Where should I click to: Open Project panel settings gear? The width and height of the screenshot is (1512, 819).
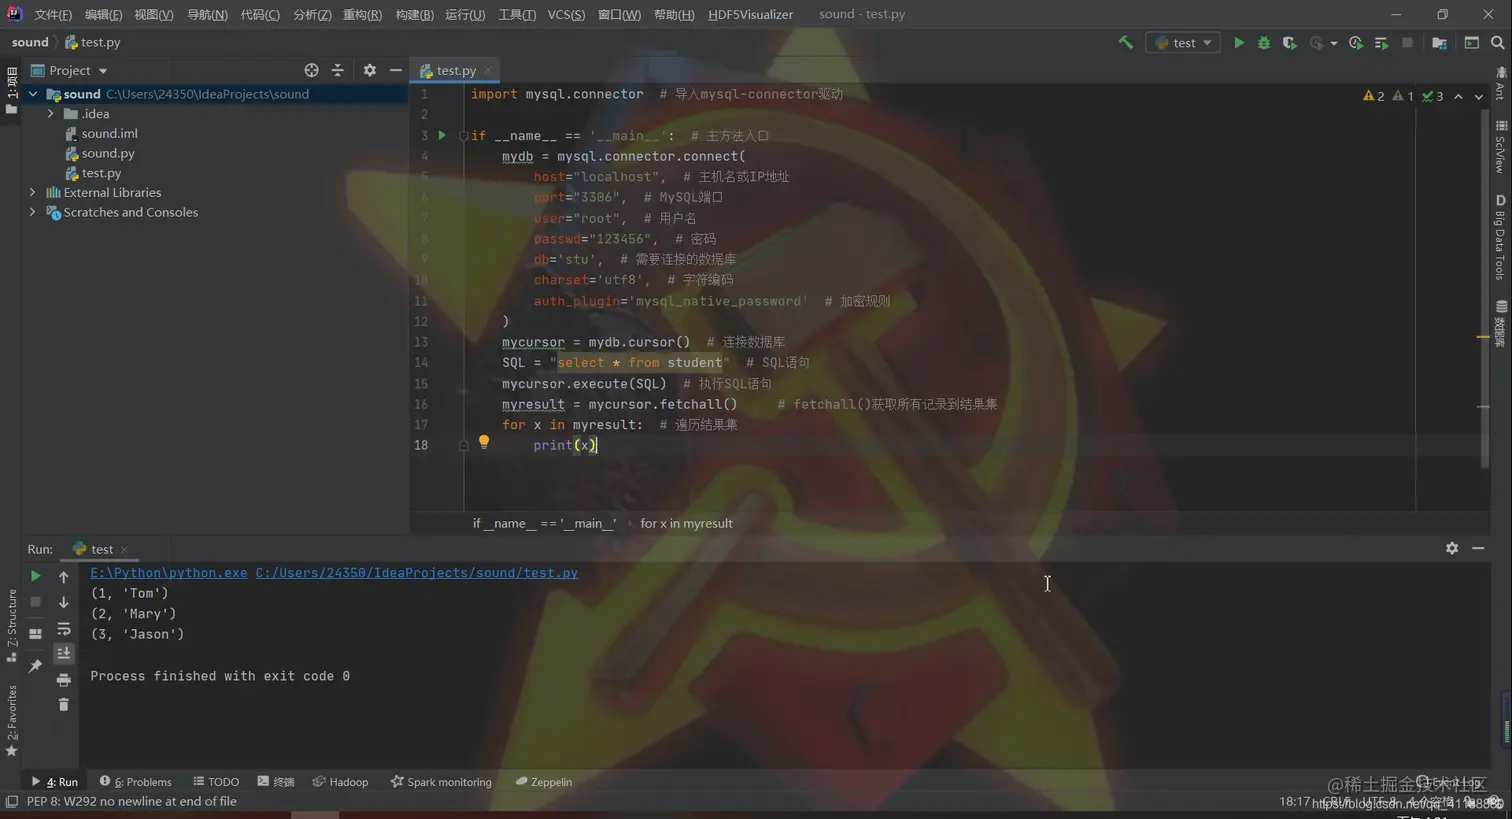[370, 70]
